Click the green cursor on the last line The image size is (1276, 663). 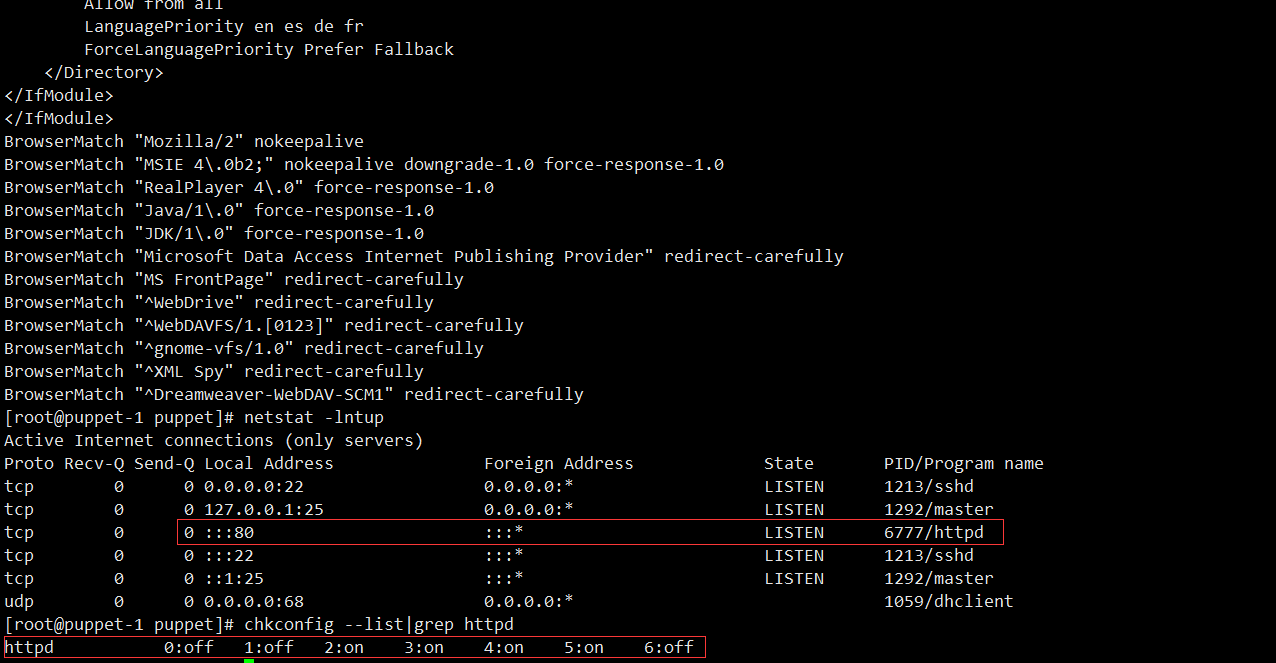[x=249, y=660]
